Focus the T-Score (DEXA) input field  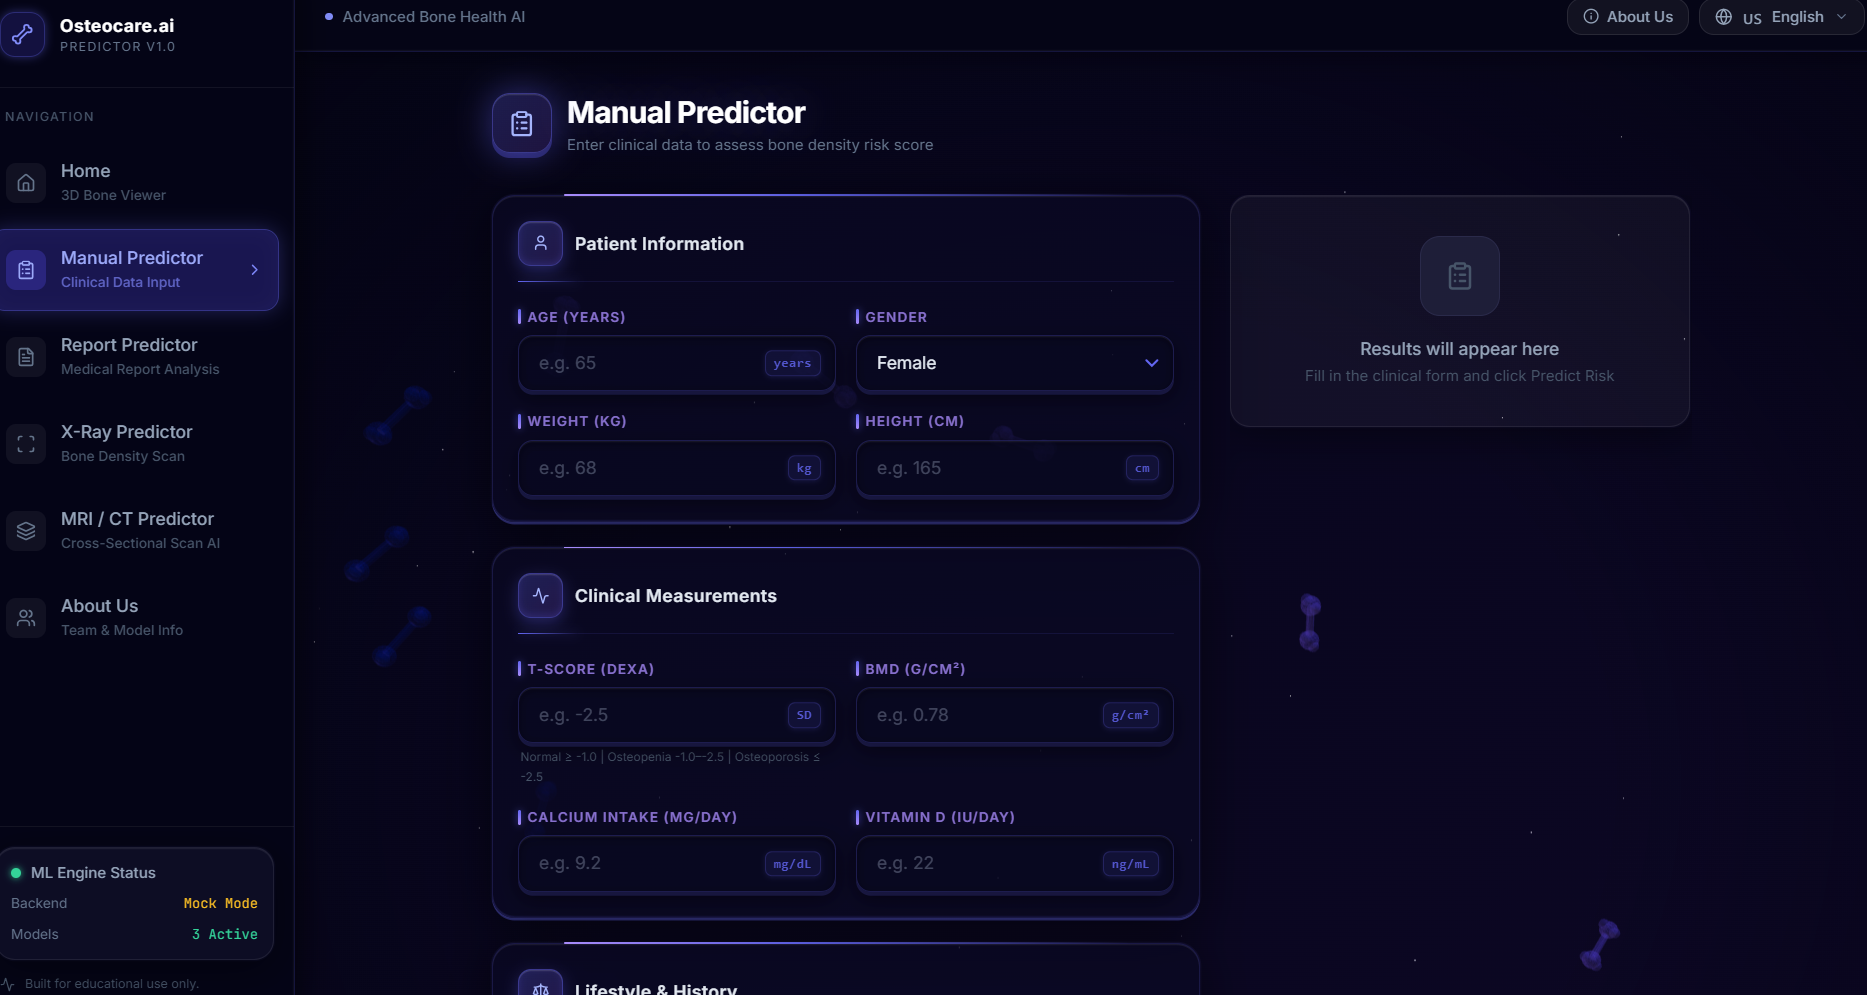coord(677,715)
